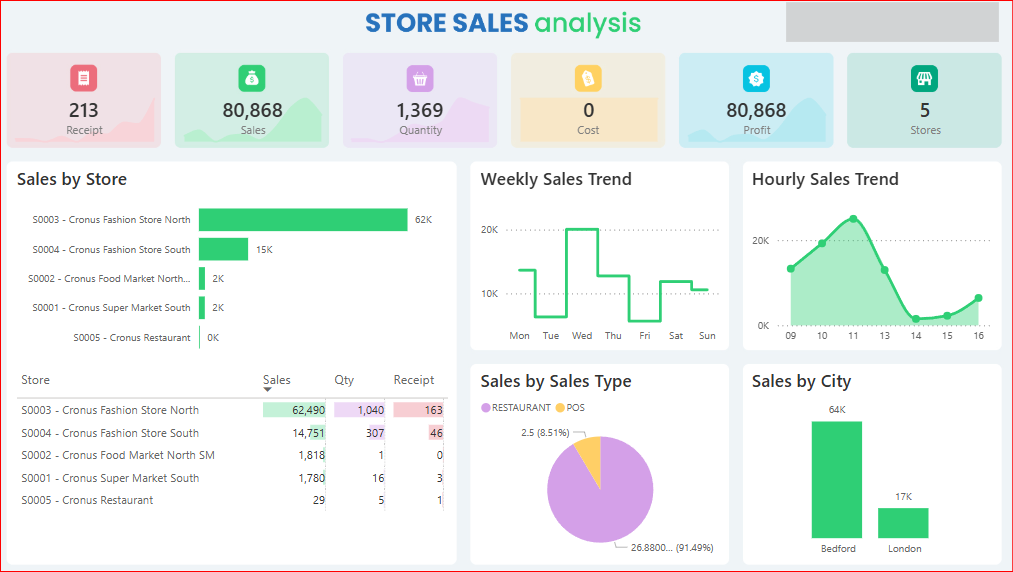Click the blue Profit dollar icon
The image size is (1013, 572).
pos(756,78)
